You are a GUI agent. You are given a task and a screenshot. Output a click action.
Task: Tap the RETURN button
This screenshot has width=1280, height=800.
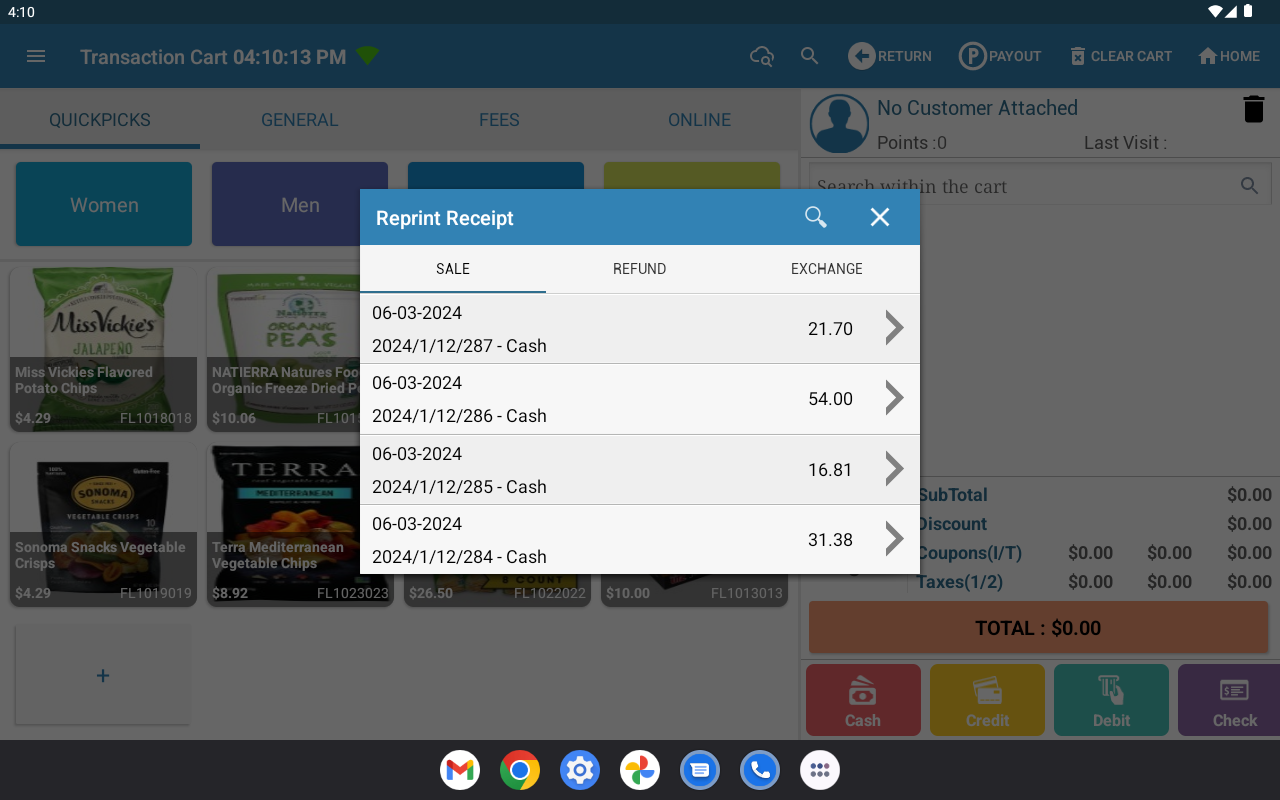click(x=890, y=56)
